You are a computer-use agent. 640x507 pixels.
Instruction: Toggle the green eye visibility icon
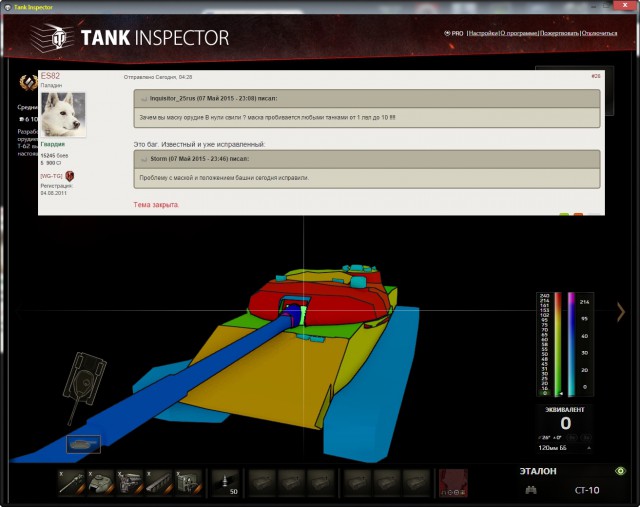[620, 471]
